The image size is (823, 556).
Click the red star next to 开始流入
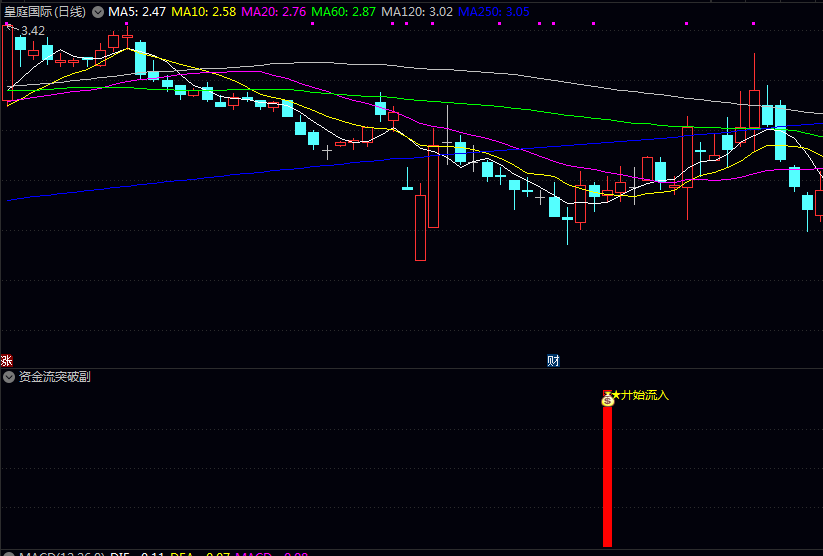[x=616, y=395]
